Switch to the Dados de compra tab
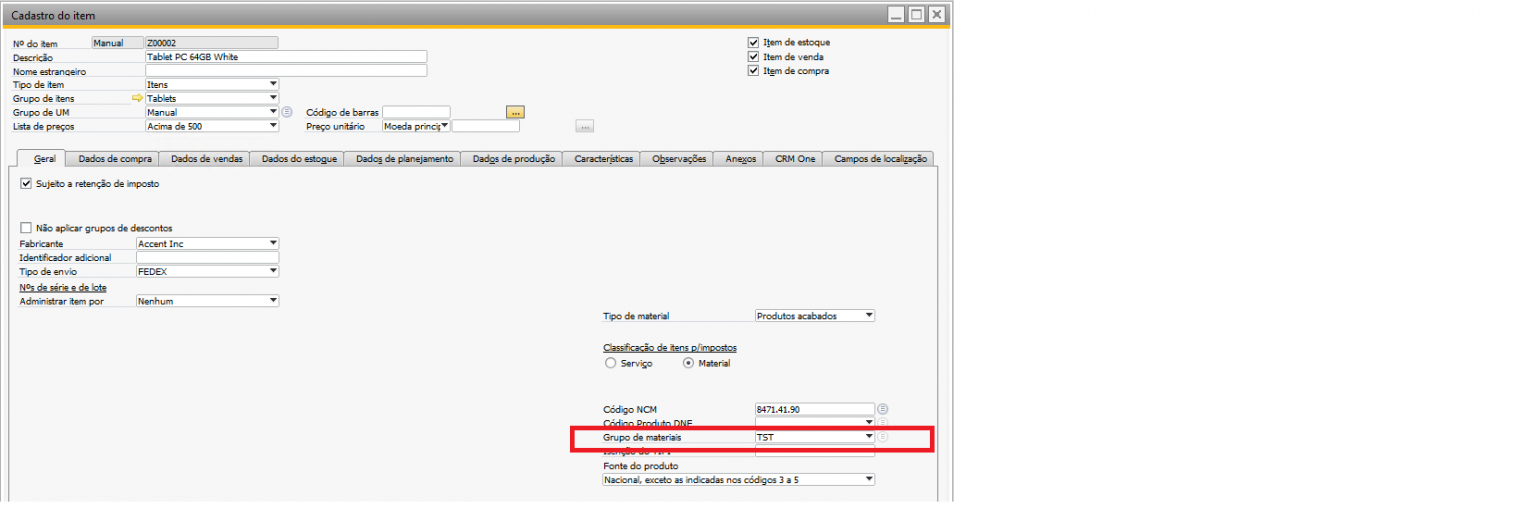The width and height of the screenshot is (1536, 509). click(114, 158)
